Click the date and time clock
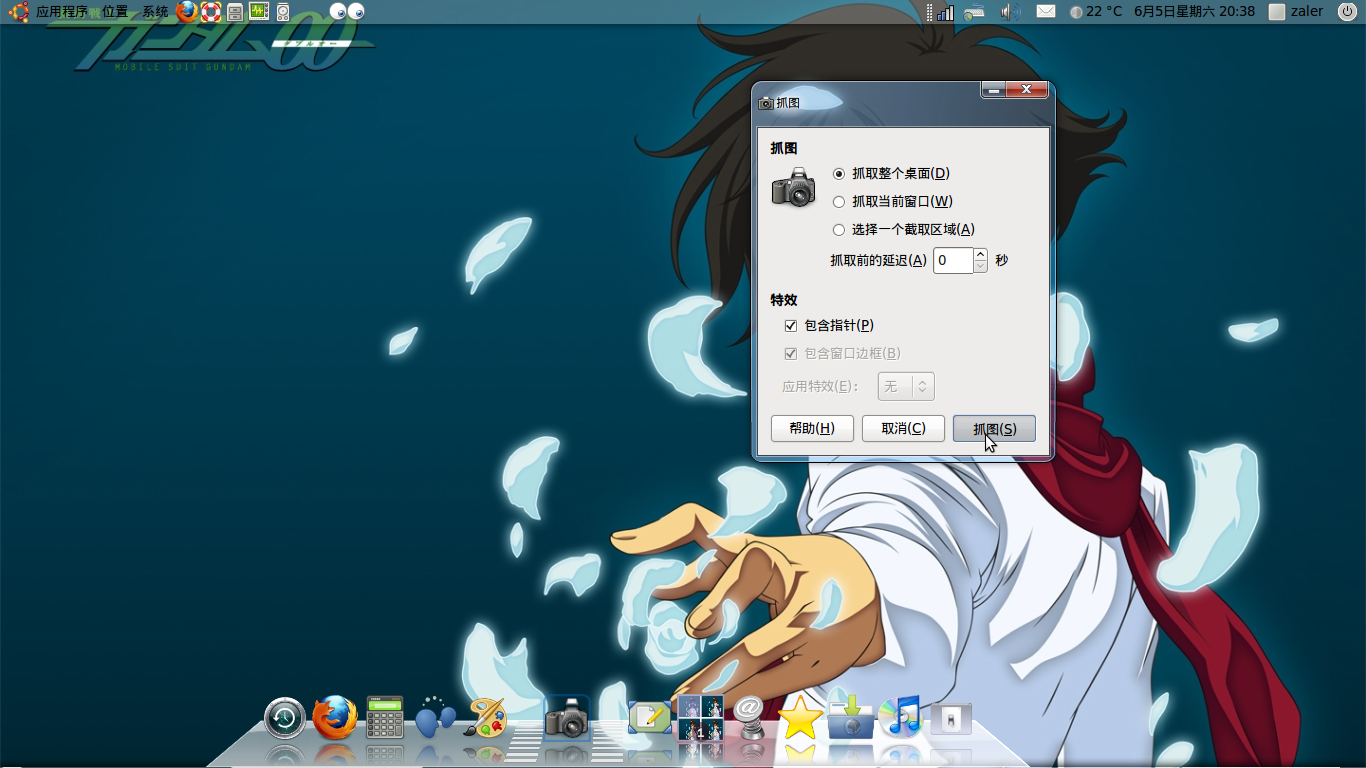The image size is (1366, 768). tap(1194, 12)
